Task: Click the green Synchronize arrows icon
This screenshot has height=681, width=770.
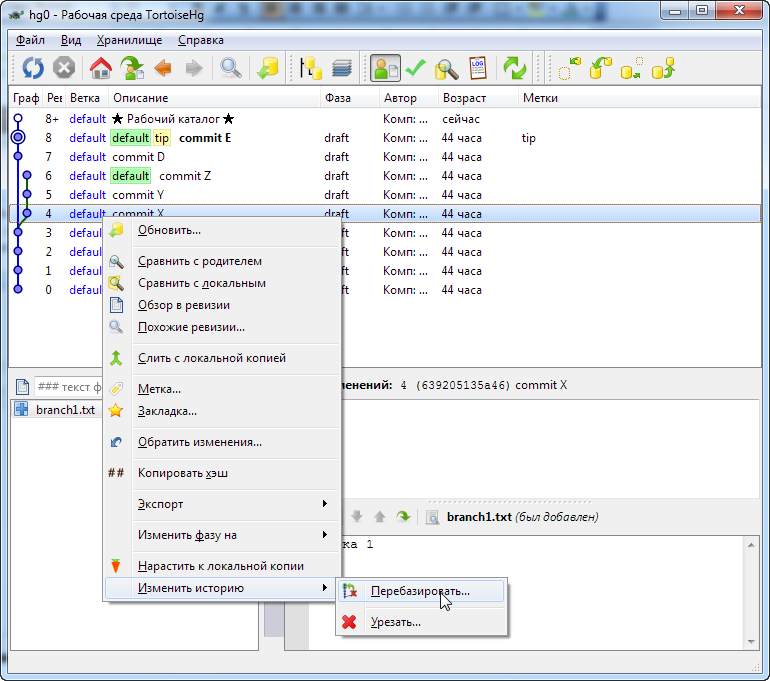Action: tap(514, 68)
